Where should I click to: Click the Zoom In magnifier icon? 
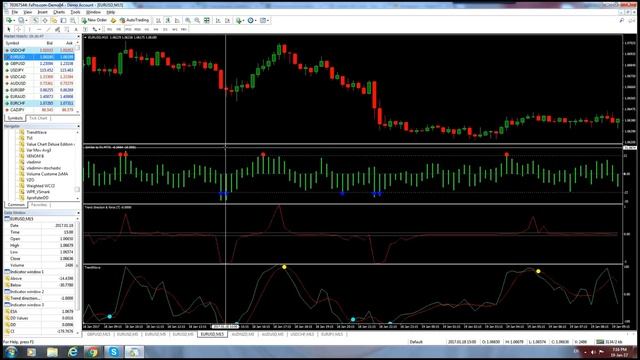(188, 20)
